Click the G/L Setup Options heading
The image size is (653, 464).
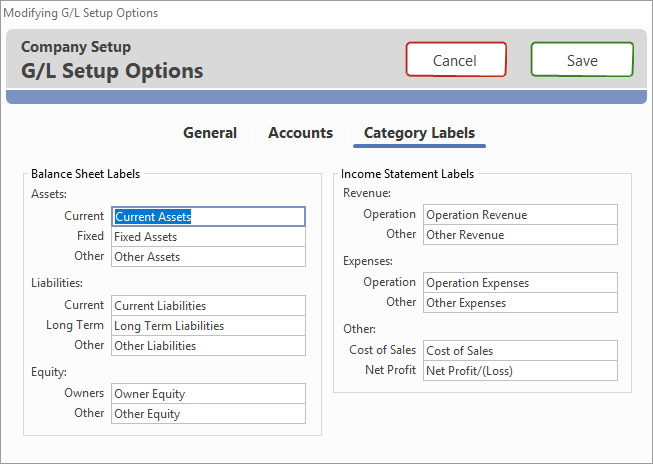coord(112,71)
